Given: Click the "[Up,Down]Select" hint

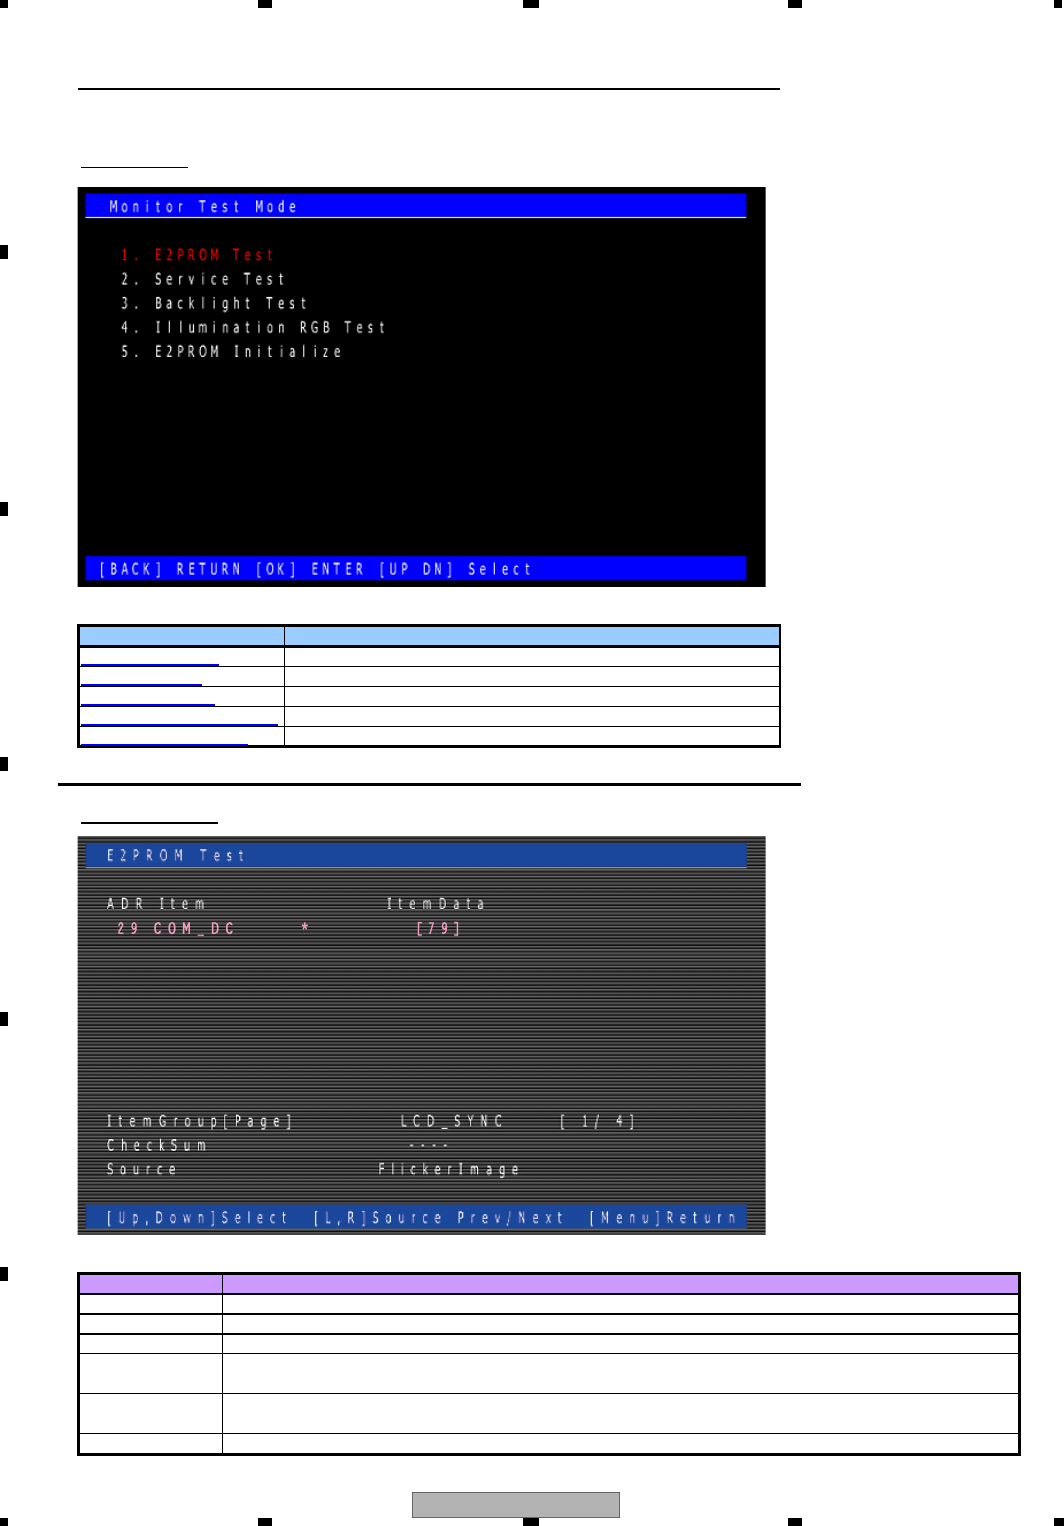Looking at the screenshot, I should point(197,1218).
